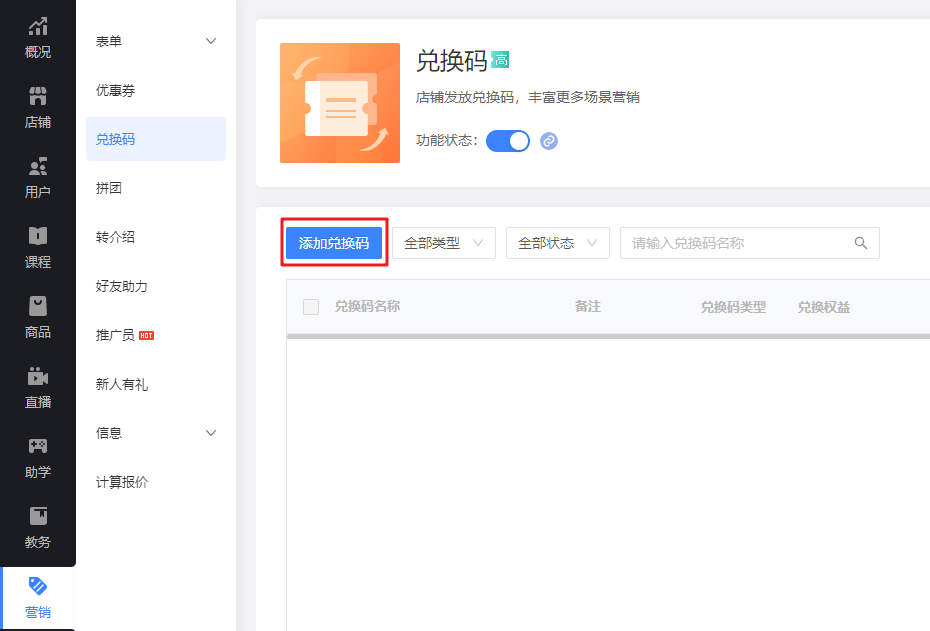Click the 高 badge next to 兑换码 title
Image resolution: width=930 pixels, height=631 pixels.
pyautogui.click(x=501, y=60)
